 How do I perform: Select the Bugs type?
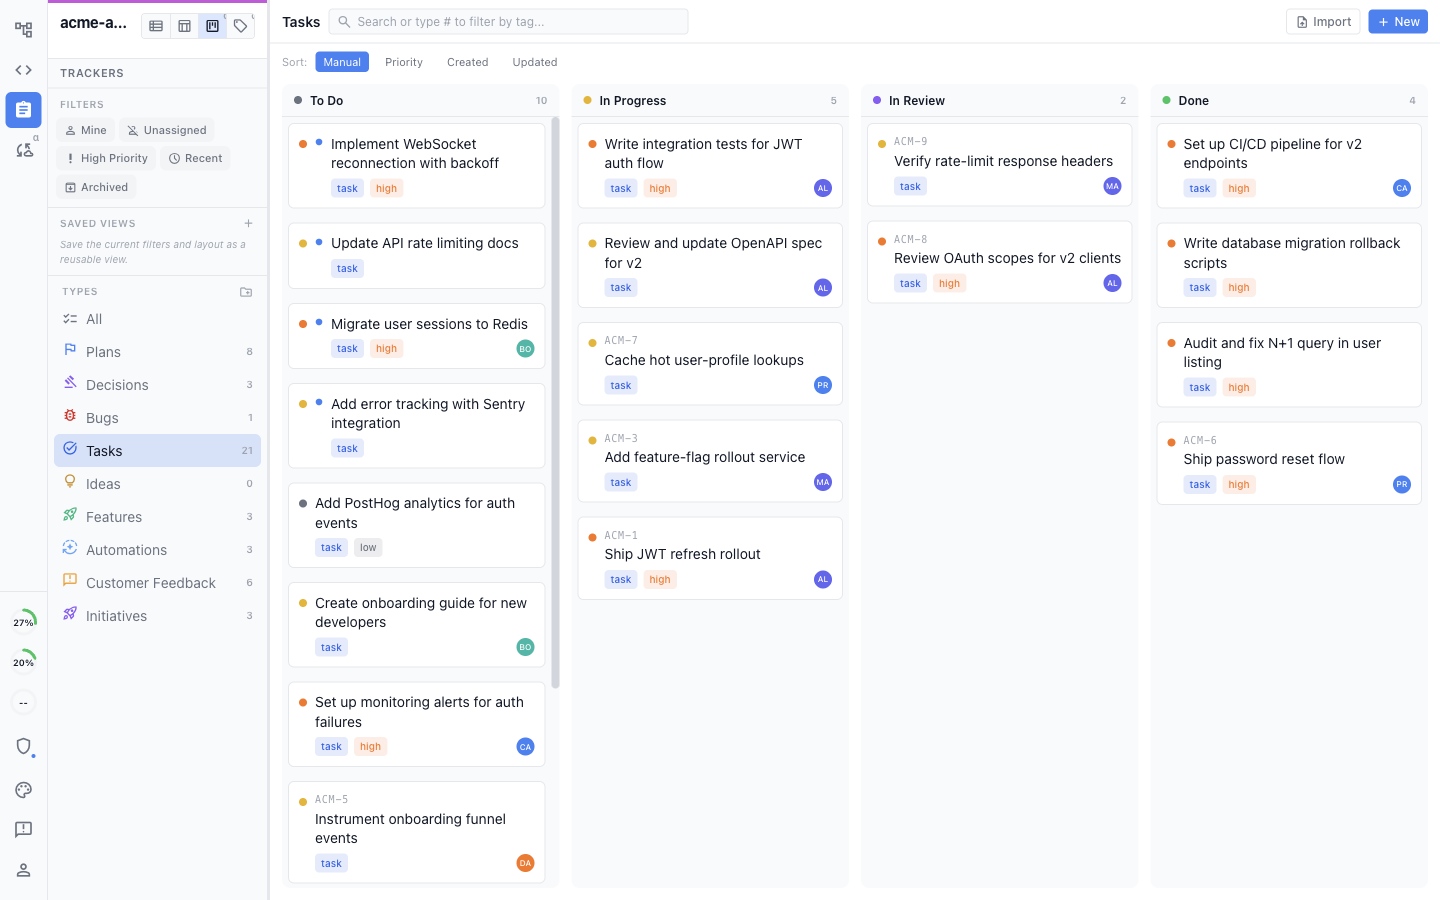click(x=158, y=418)
